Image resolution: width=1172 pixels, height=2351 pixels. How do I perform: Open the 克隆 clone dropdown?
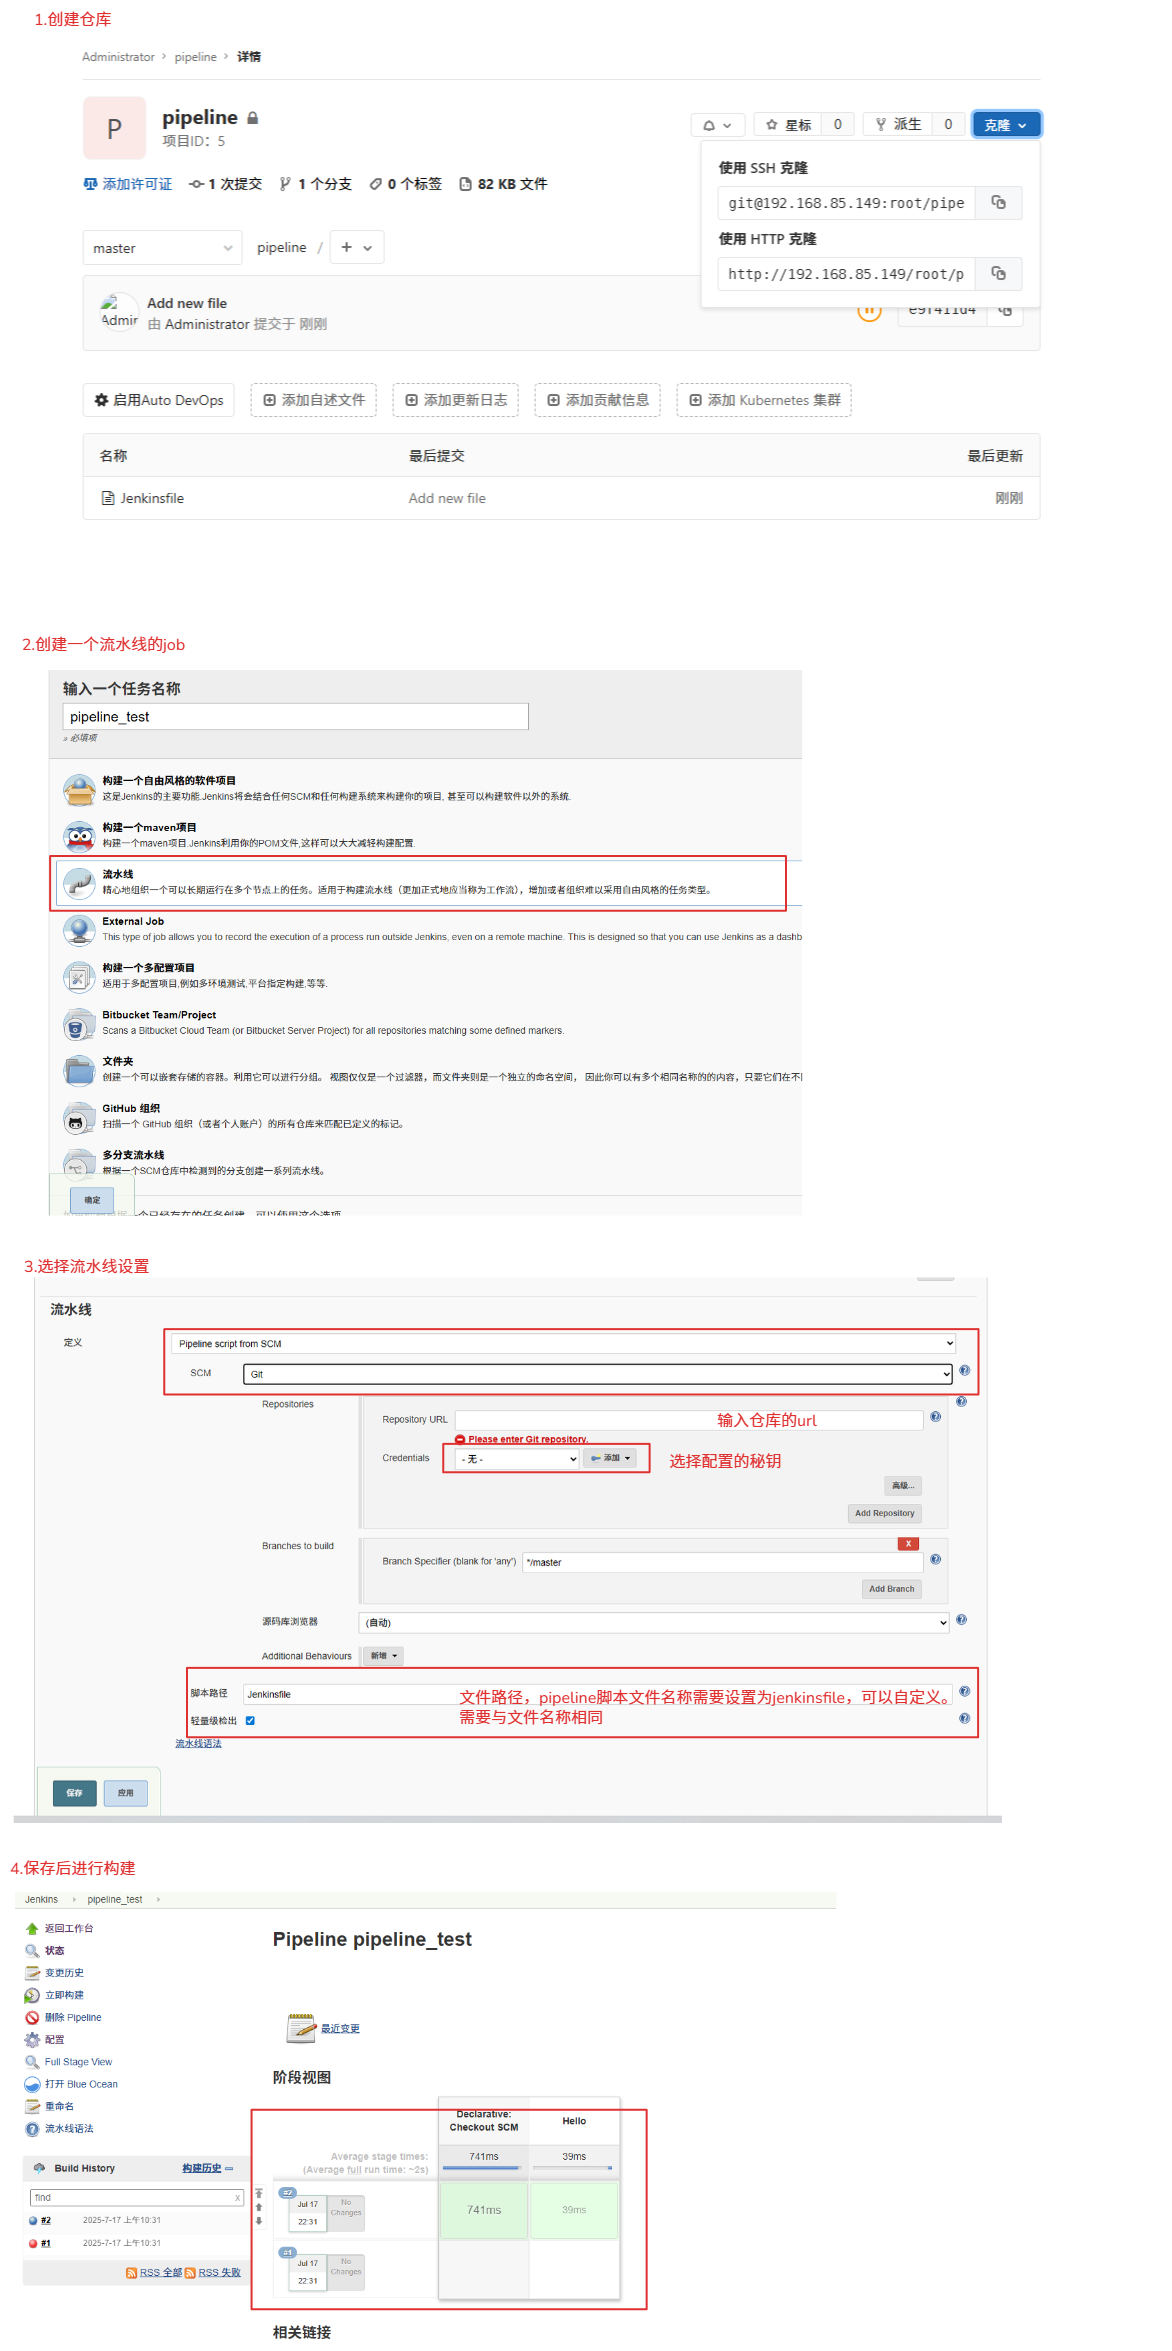point(1006,125)
